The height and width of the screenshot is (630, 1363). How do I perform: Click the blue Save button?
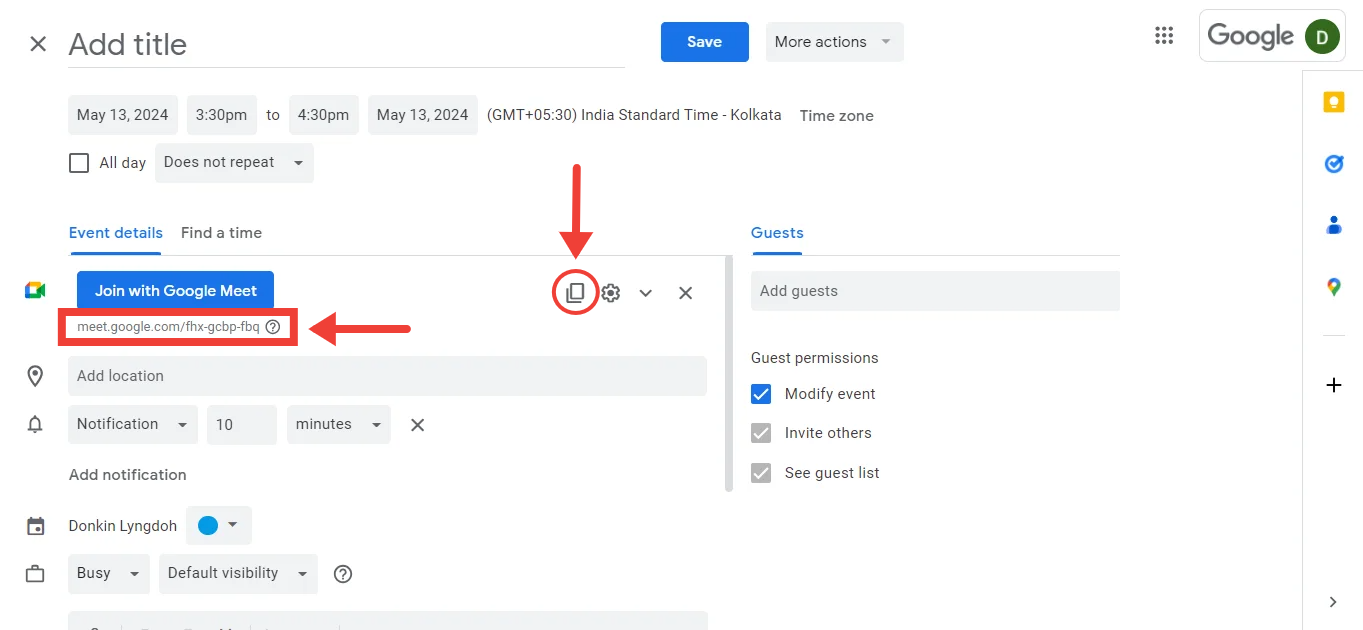(x=704, y=42)
